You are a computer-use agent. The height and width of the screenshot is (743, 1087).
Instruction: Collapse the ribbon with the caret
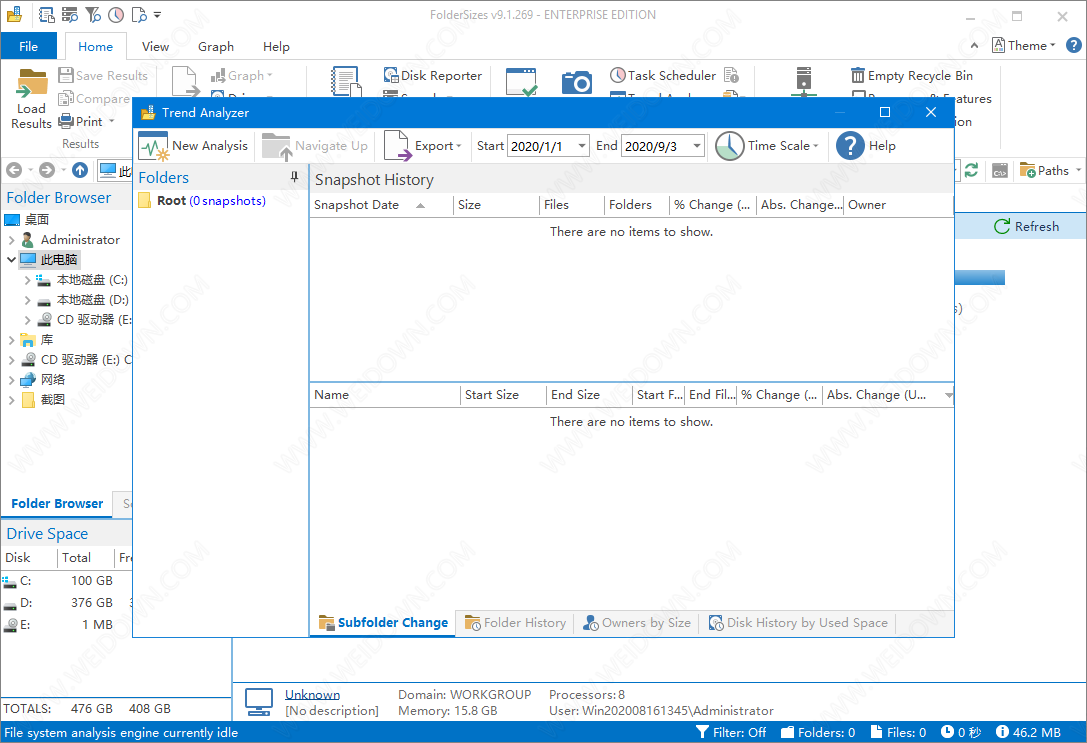click(974, 46)
